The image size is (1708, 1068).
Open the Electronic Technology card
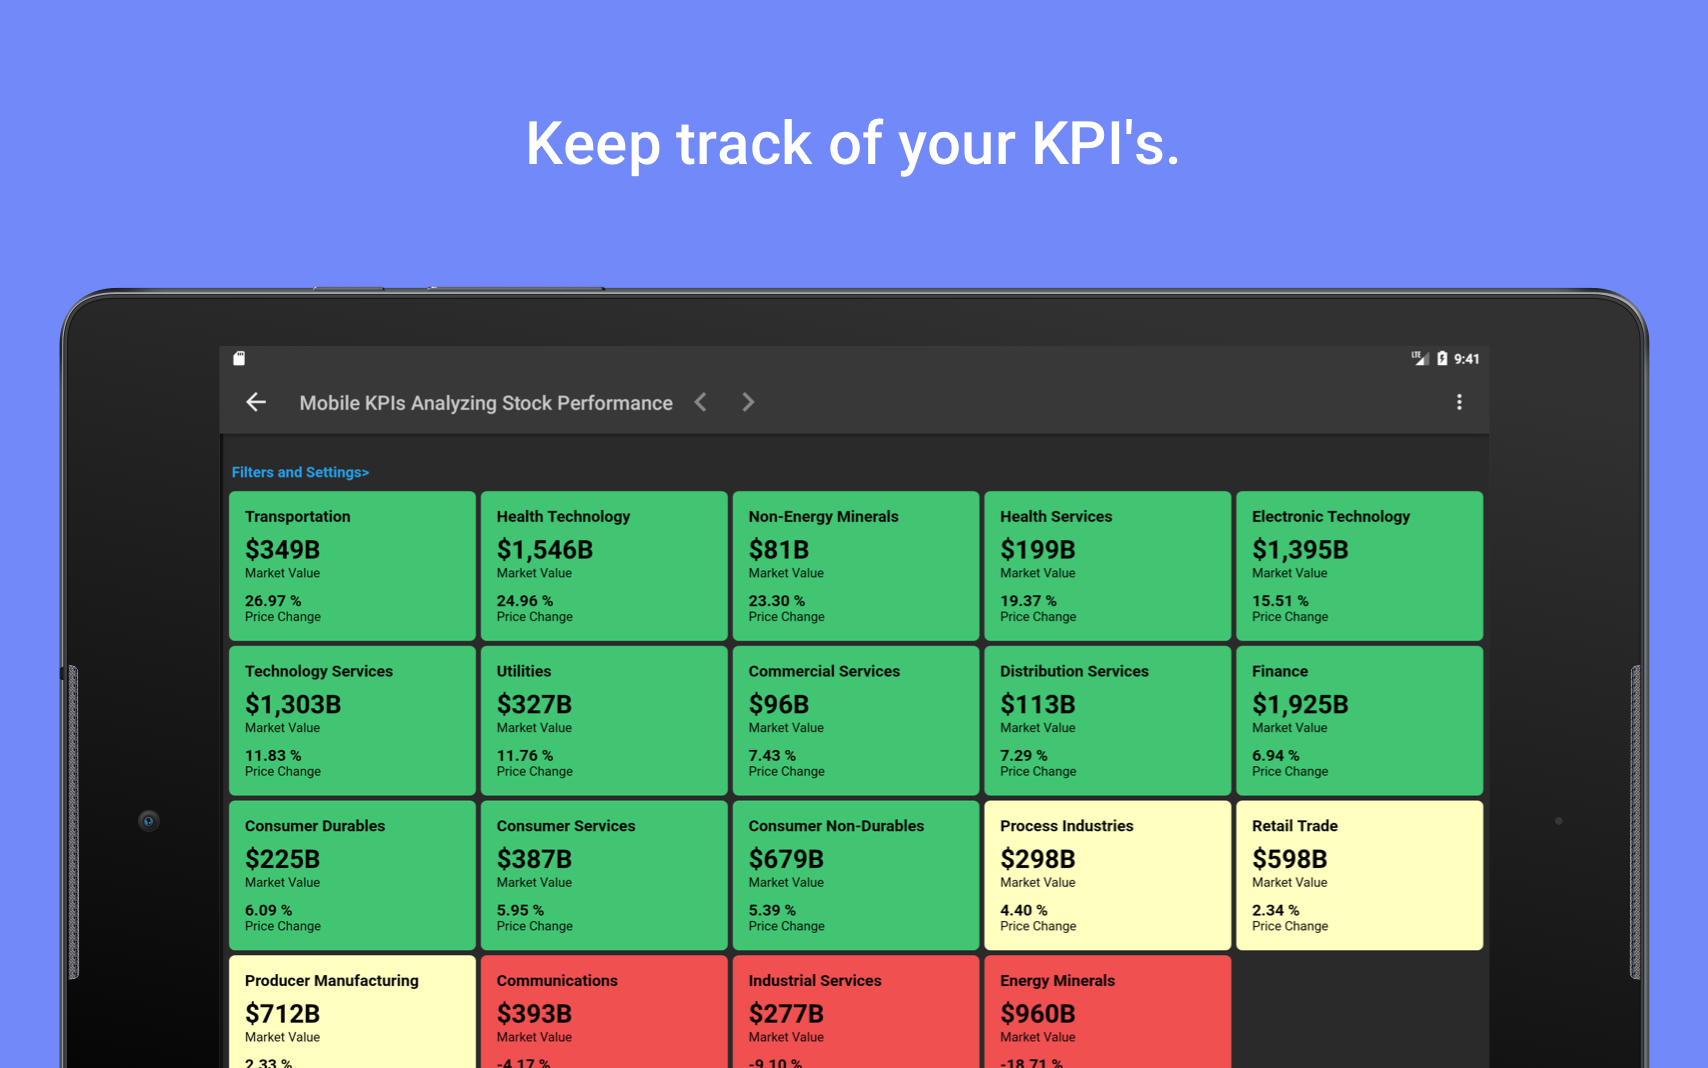tap(1360, 566)
